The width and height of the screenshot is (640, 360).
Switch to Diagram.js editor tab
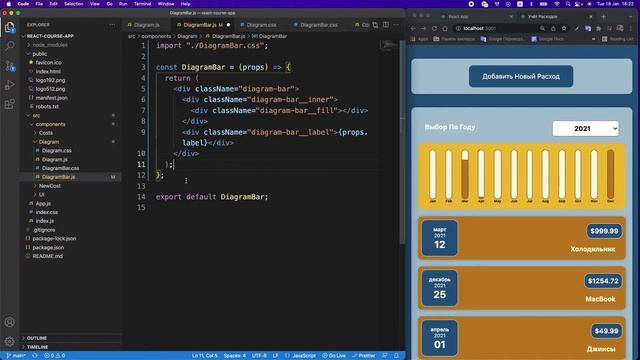(146, 25)
